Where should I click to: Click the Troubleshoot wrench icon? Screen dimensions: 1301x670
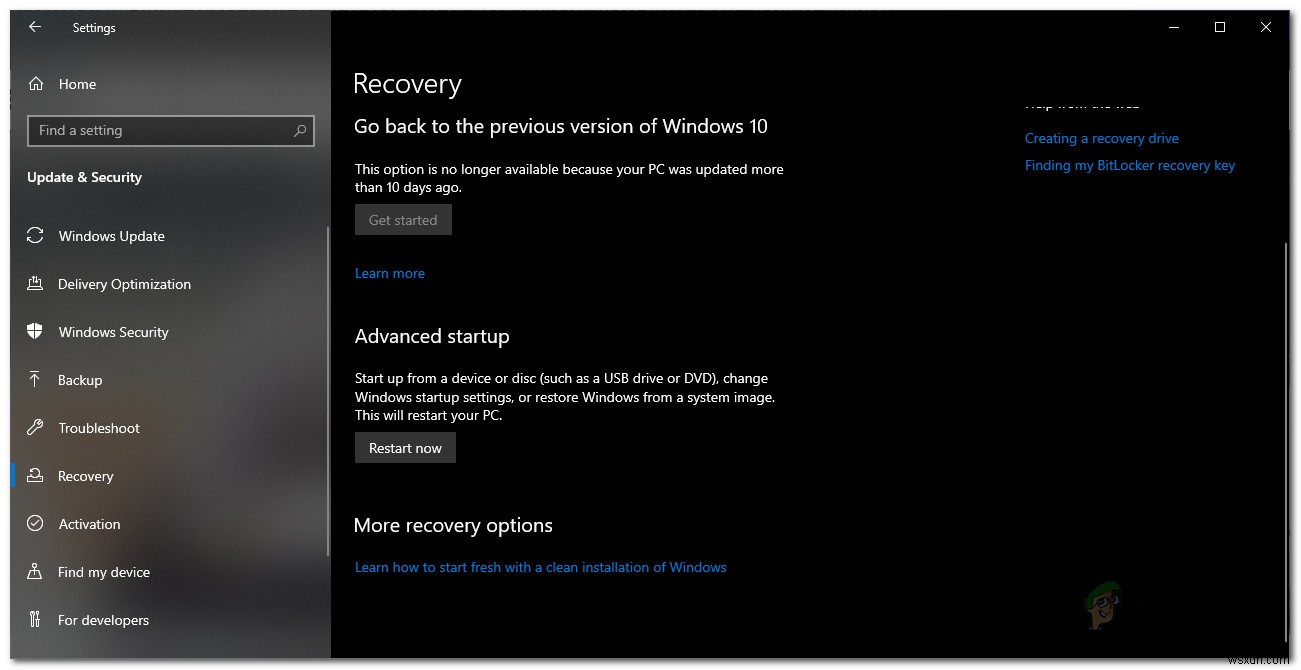(x=36, y=428)
